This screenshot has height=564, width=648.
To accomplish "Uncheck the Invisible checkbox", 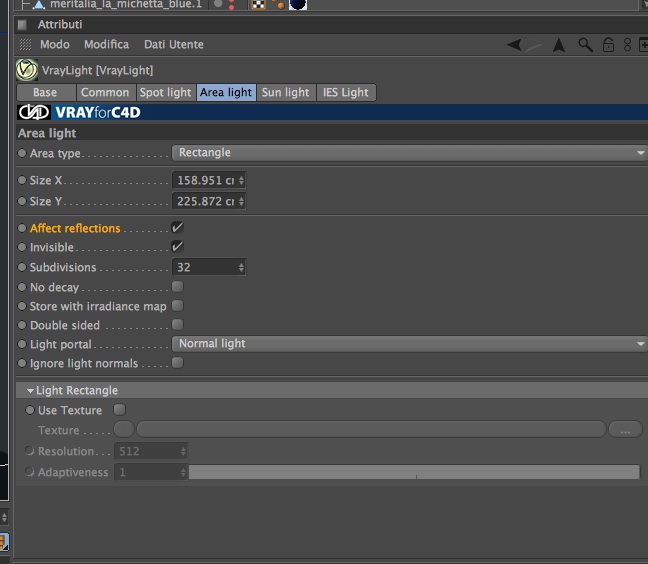I will tap(177, 247).
